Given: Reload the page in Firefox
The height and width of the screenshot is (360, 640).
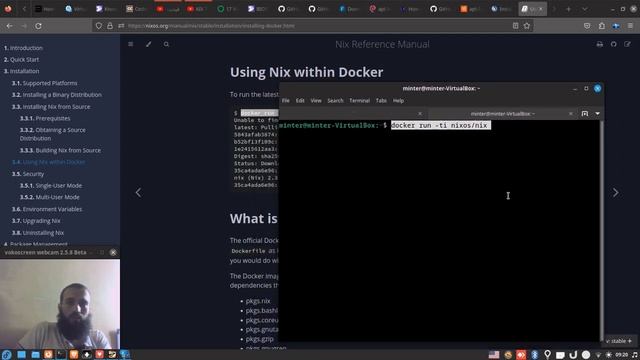Looking at the screenshot, I should (x=38, y=26).
